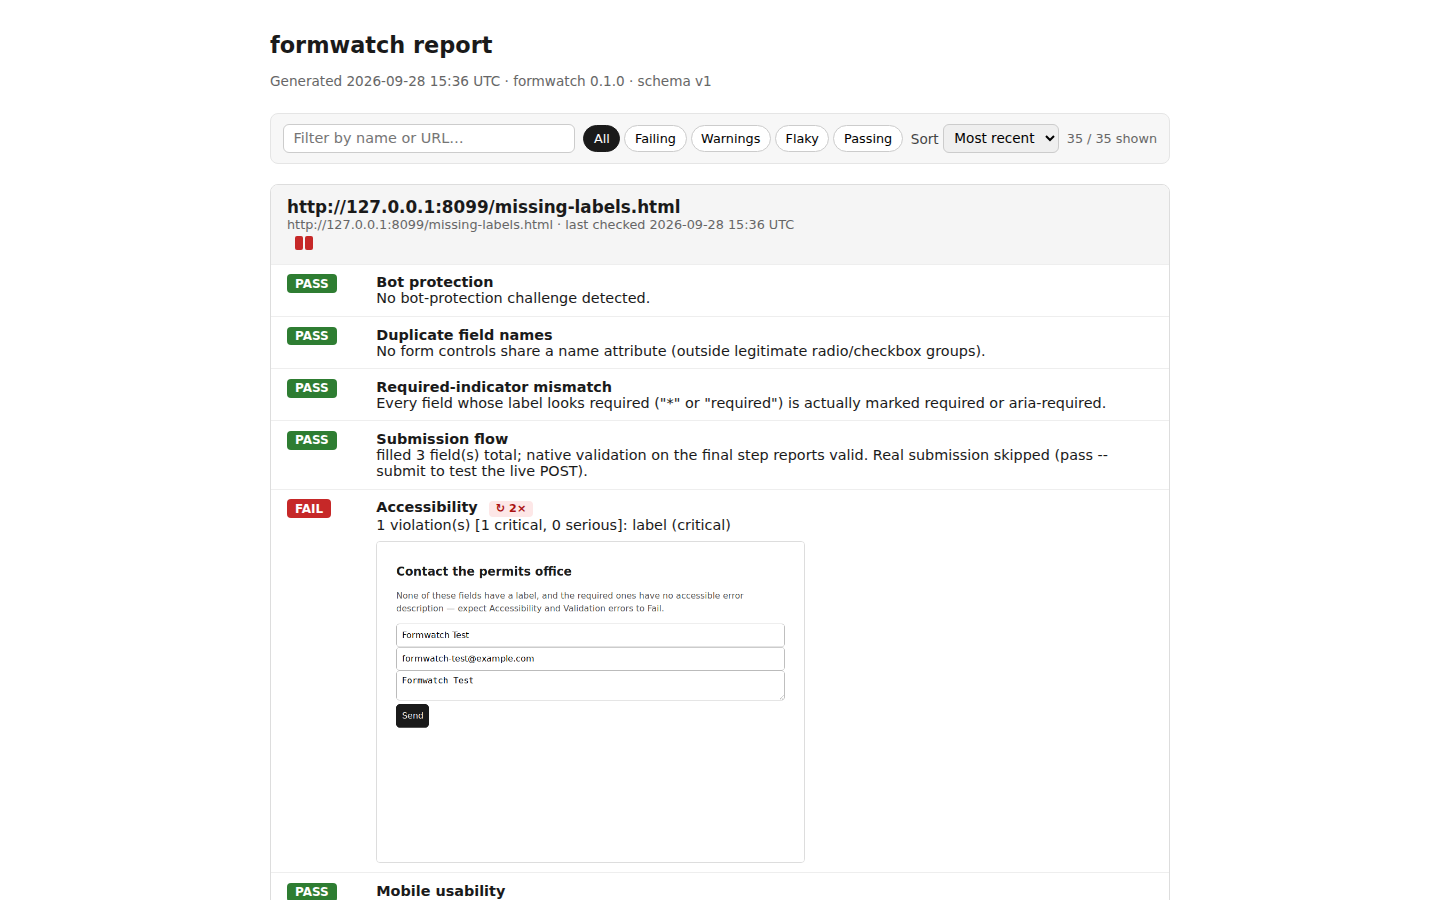The image size is (1440, 900).
Task: Click the Bot protection check title
Action: (434, 282)
